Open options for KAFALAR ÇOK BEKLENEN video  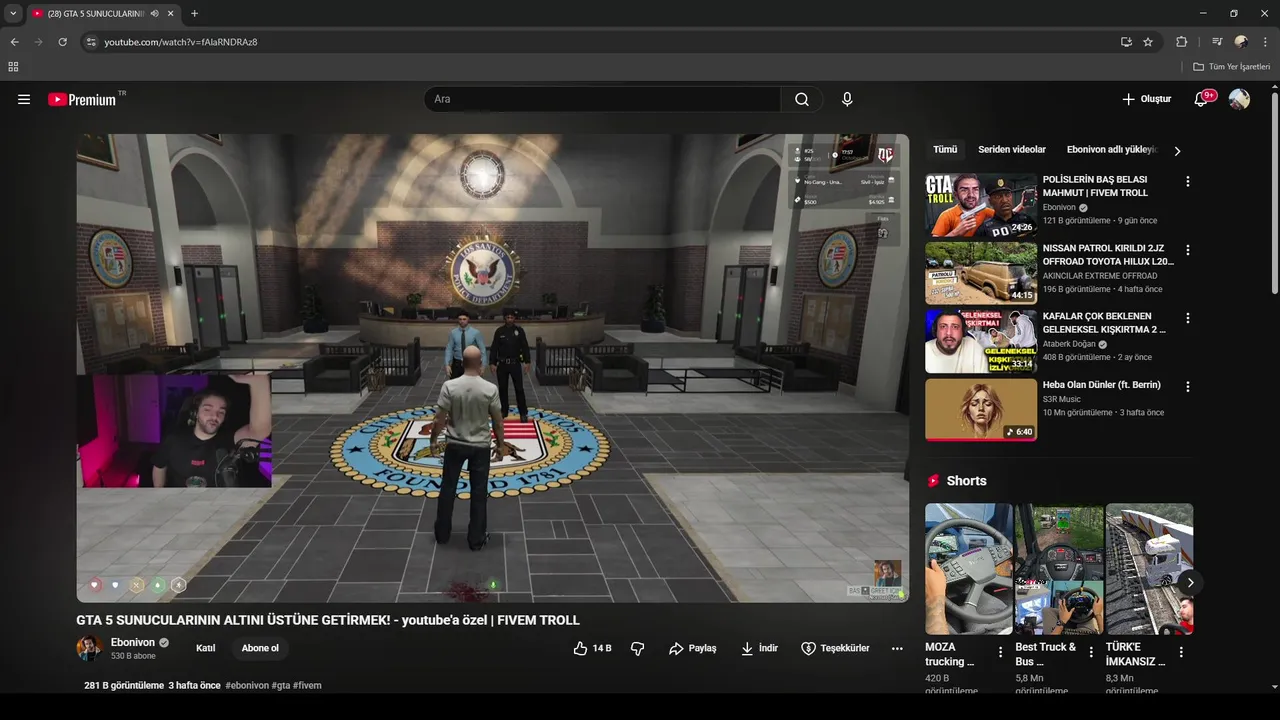1188,318
